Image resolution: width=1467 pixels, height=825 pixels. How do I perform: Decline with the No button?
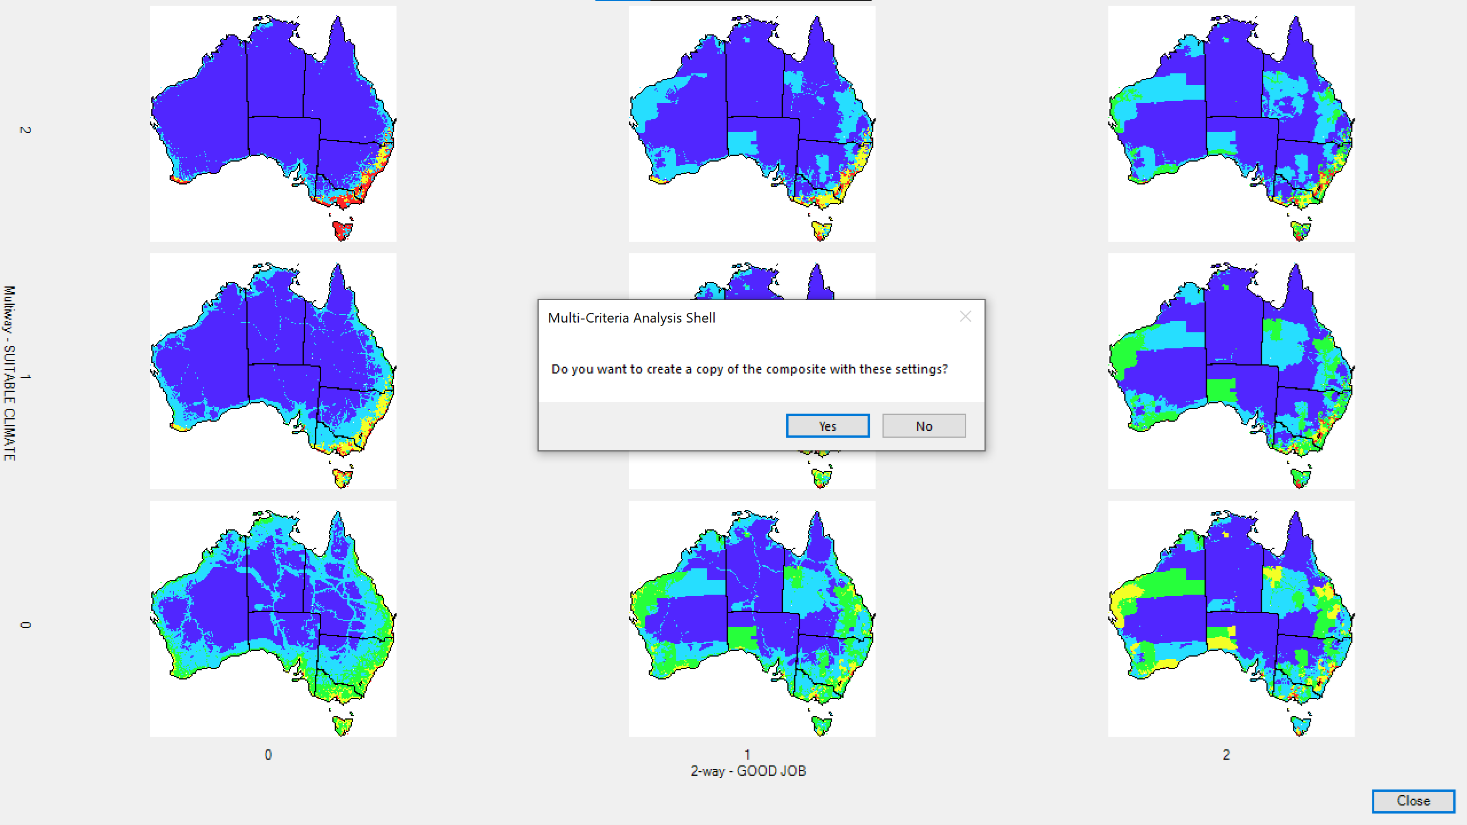coord(924,426)
